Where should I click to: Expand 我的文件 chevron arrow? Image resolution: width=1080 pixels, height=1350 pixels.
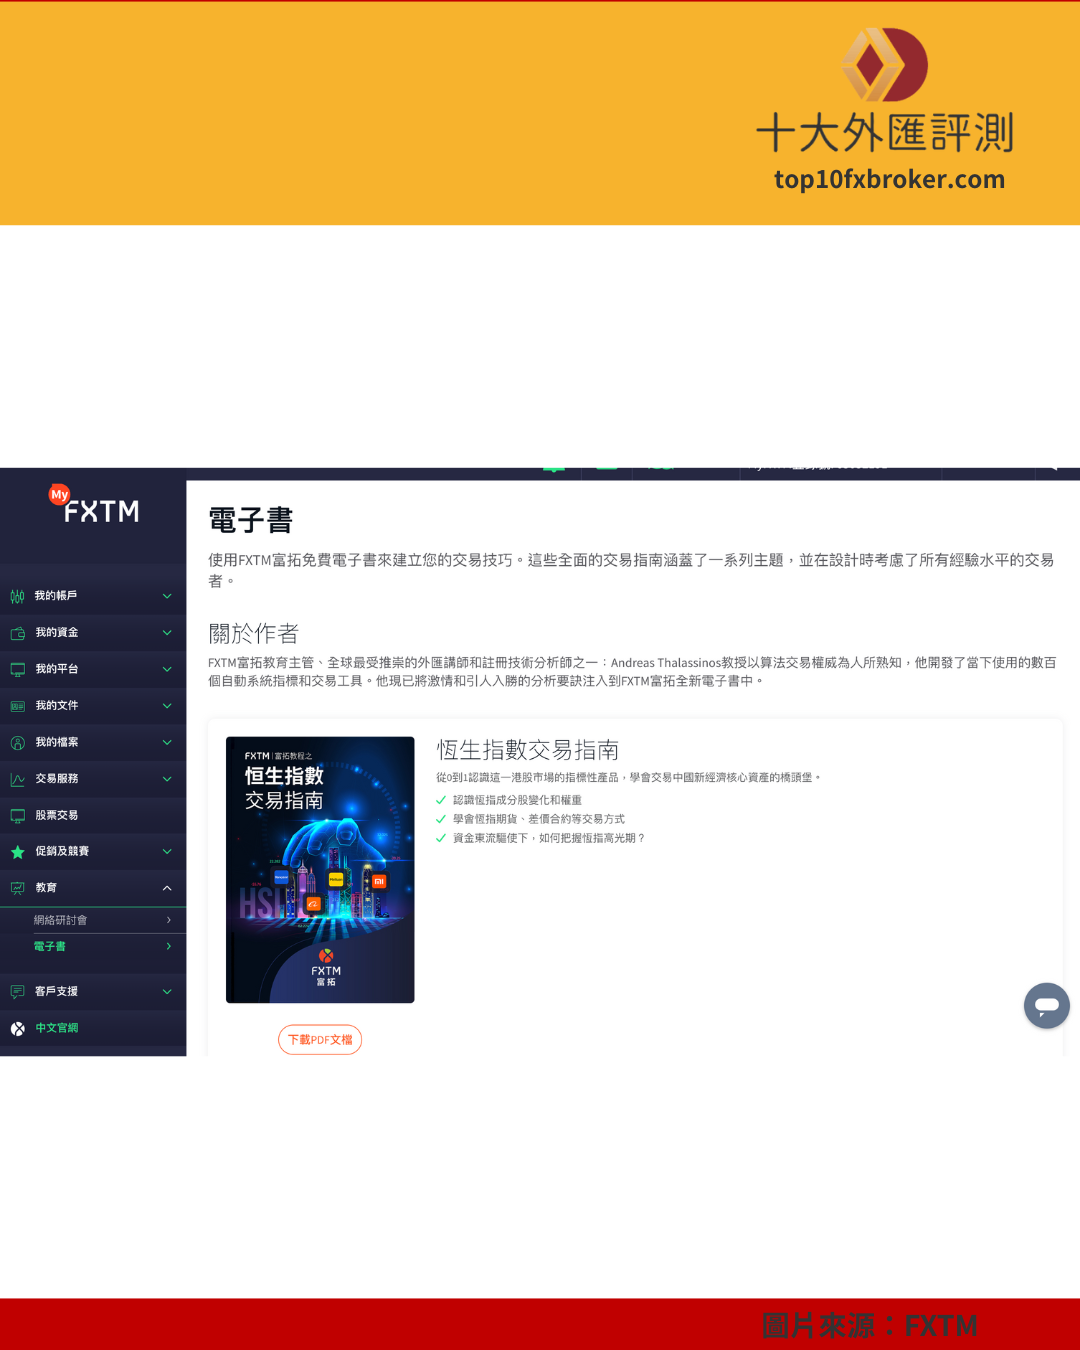[x=167, y=706]
